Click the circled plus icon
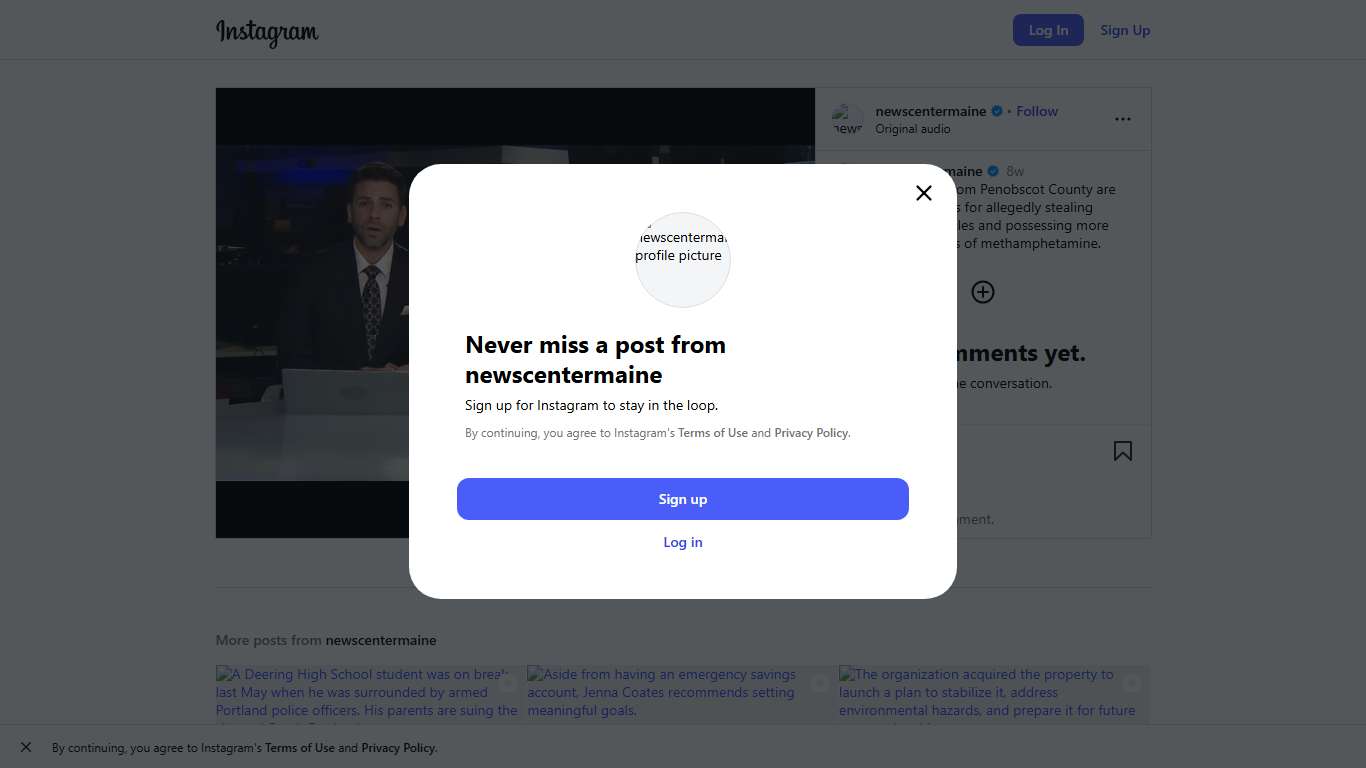The image size is (1366, 768). click(x=982, y=292)
